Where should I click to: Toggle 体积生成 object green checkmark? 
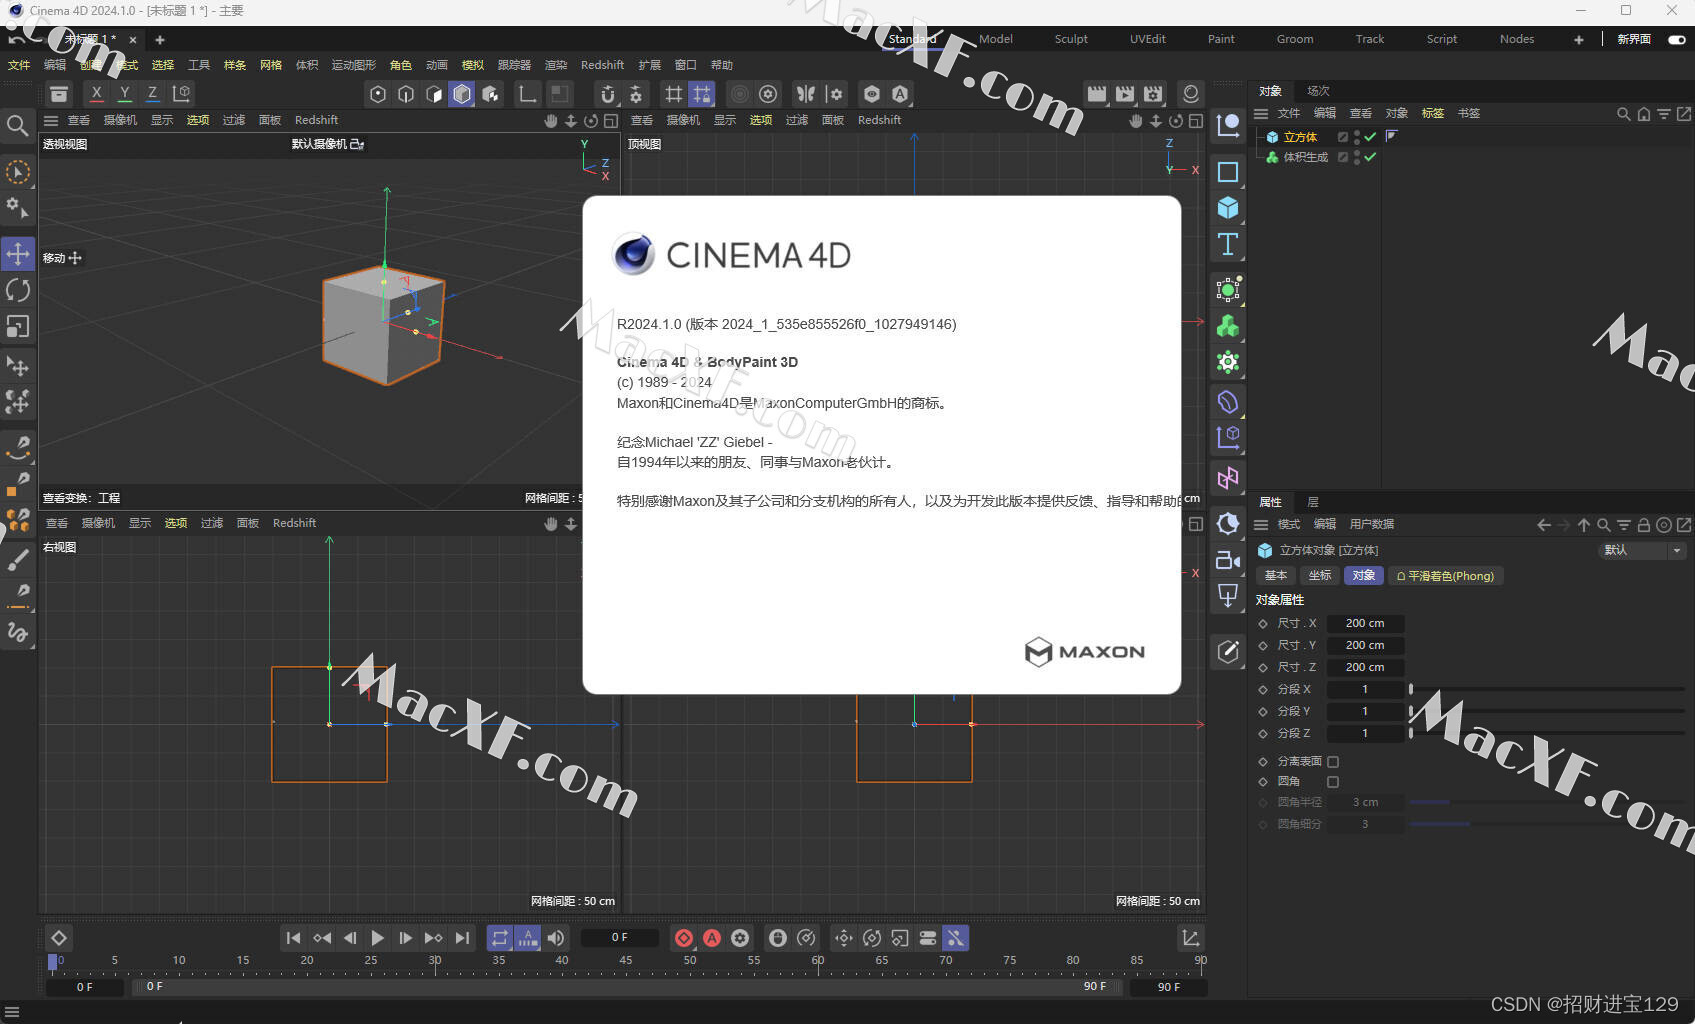coord(1370,157)
